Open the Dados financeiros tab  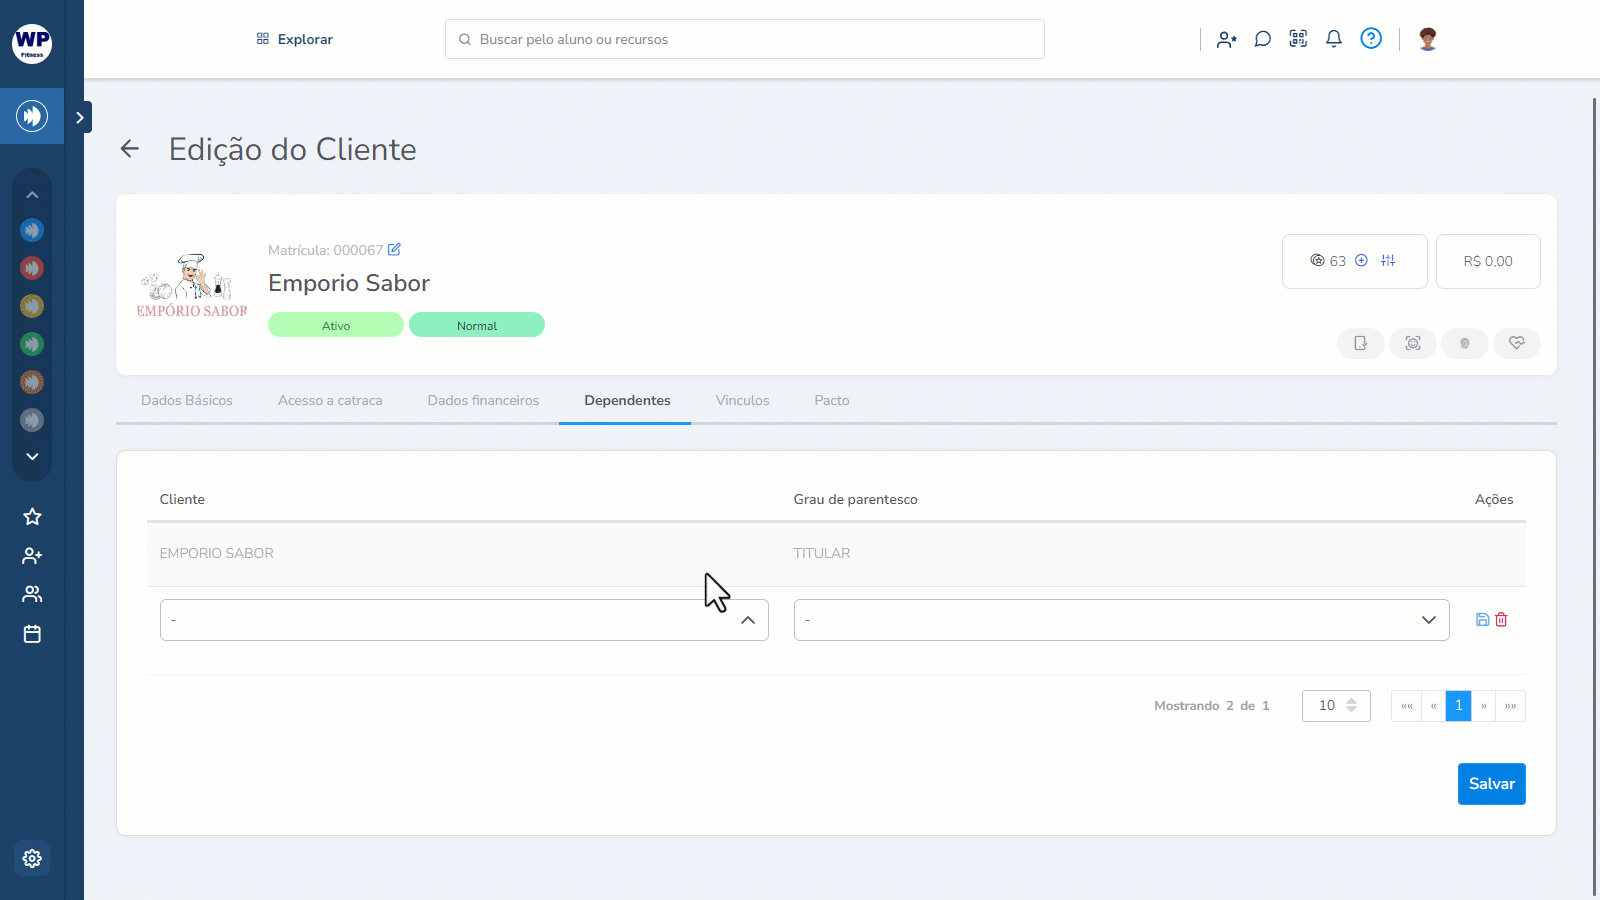point(483,400)
